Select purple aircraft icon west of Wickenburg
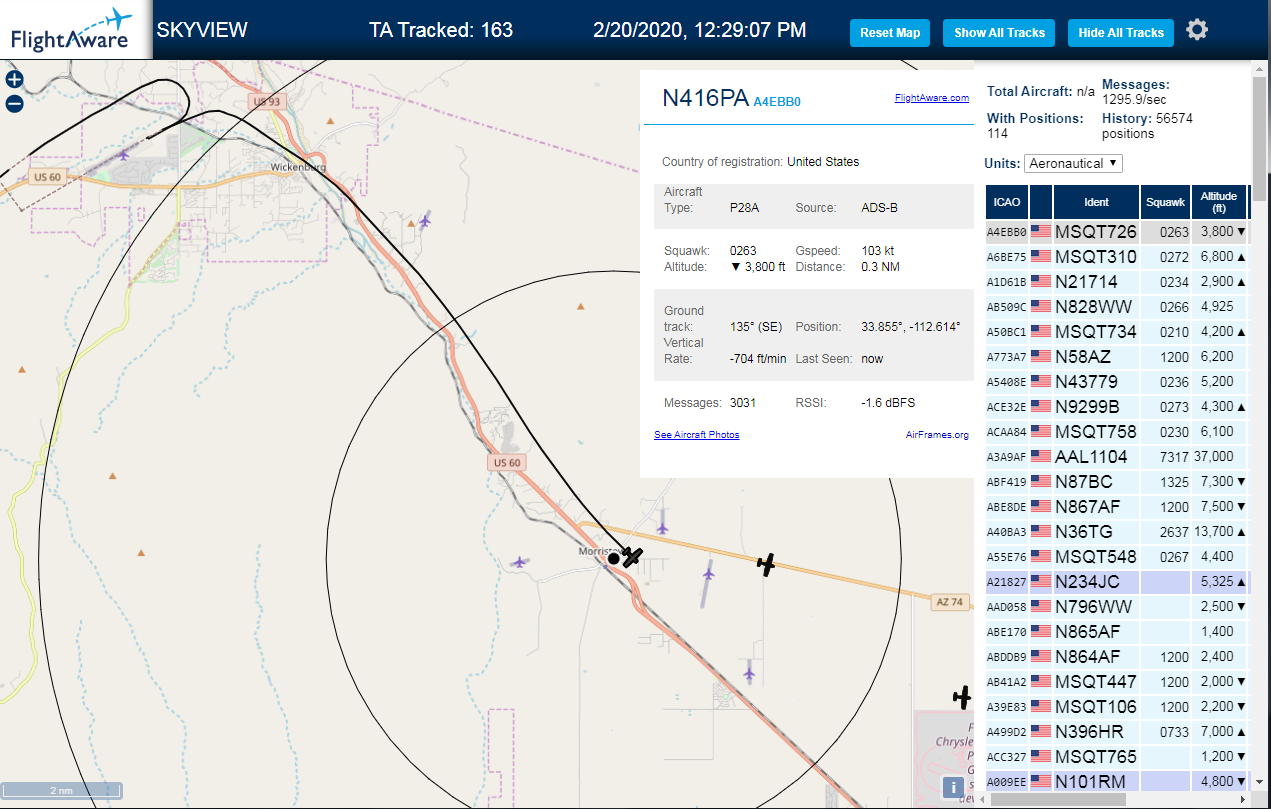Viewport: 1271px width, 809px height. [x=124, y=155]
